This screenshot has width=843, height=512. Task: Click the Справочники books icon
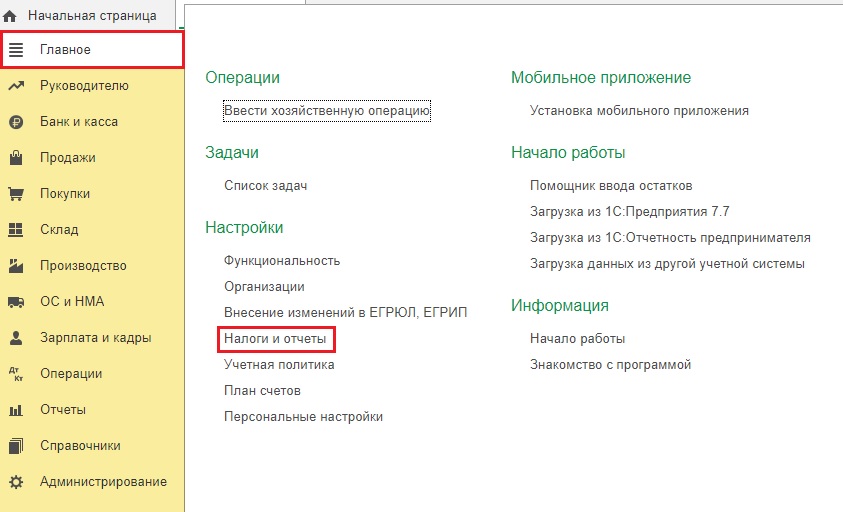pyautogui.click(x=16, y=446)
